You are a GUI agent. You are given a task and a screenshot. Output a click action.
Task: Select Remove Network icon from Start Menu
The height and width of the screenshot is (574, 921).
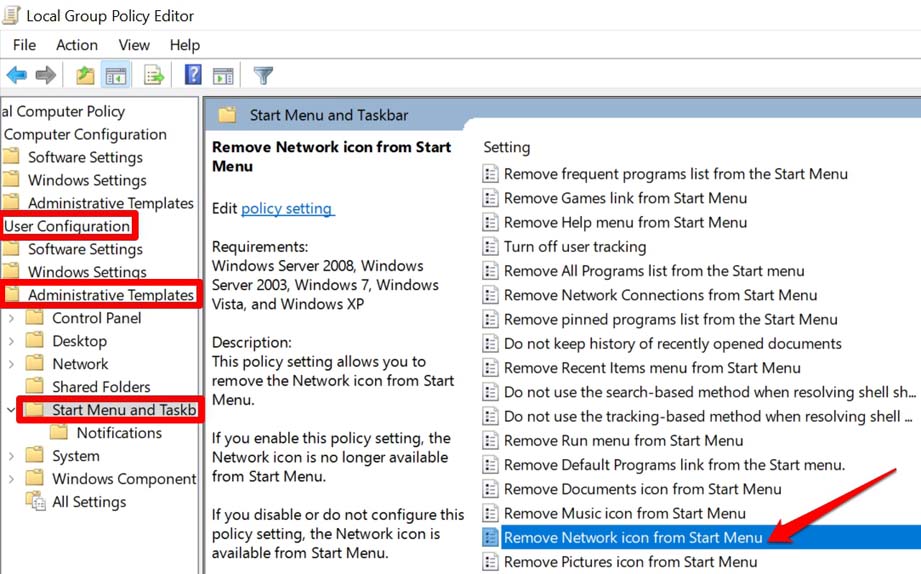point(633,538)
